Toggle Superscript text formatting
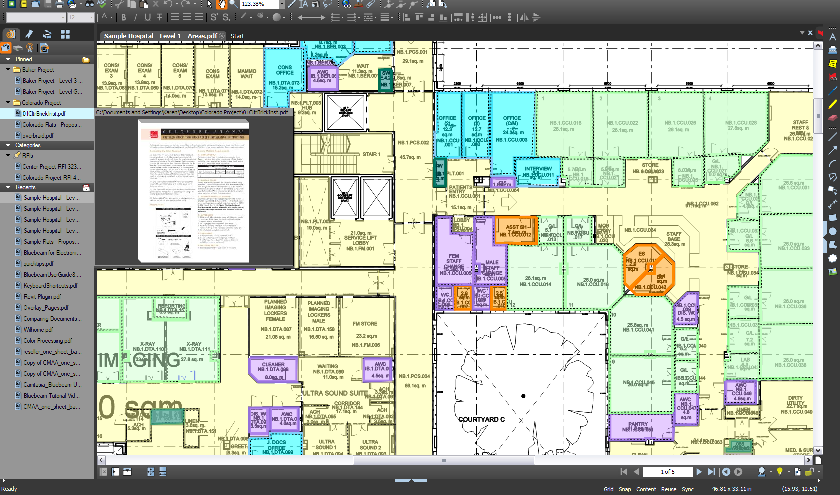 214,17
